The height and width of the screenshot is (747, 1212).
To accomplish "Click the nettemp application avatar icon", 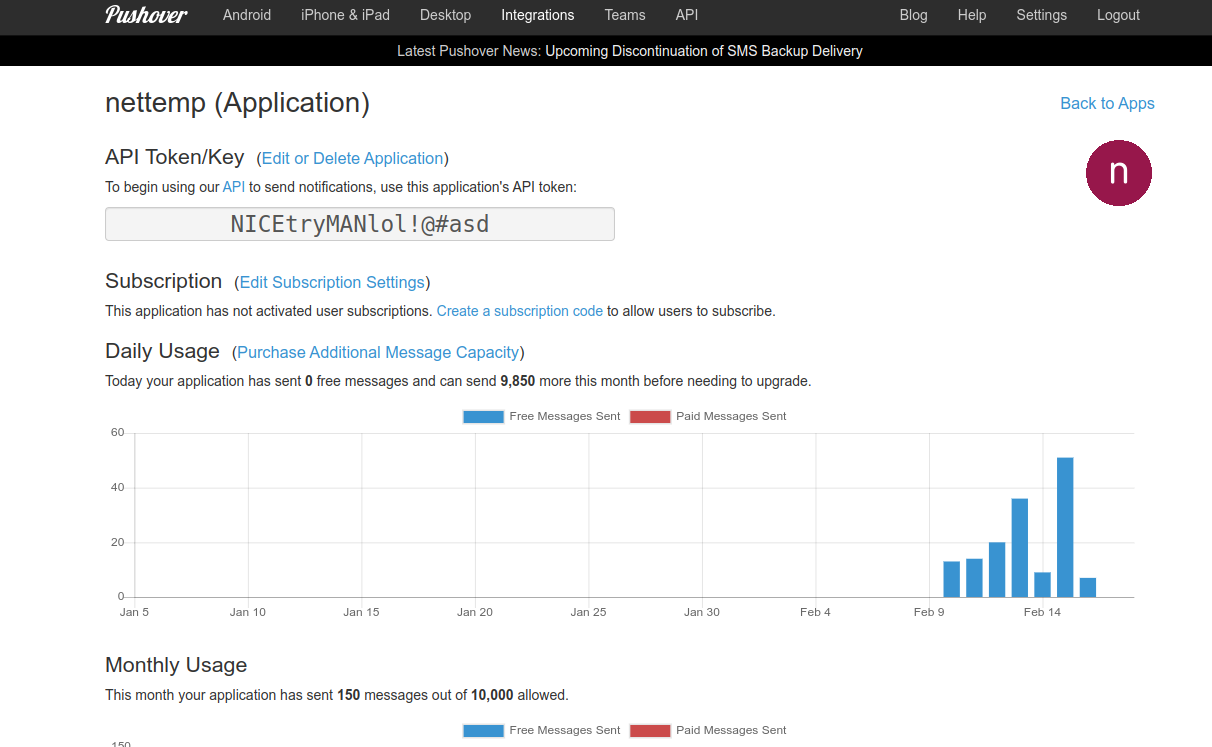I will (x=1119, y=173).
